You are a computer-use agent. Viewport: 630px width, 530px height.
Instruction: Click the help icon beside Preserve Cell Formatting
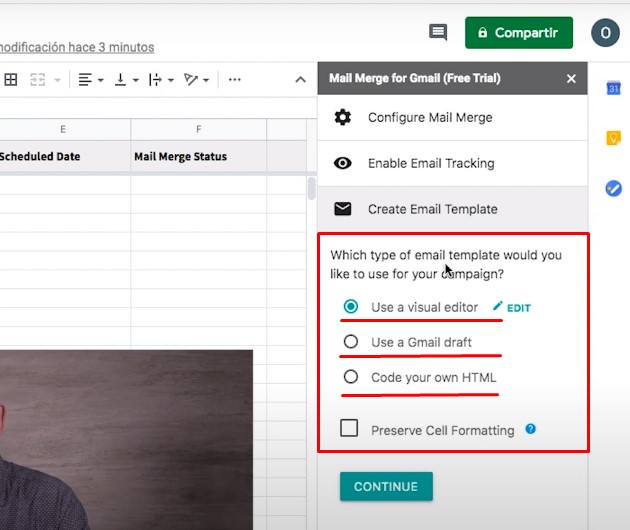[x=530, y=429]
